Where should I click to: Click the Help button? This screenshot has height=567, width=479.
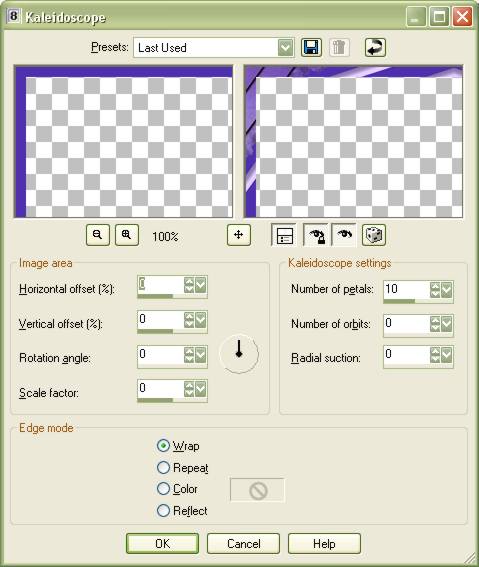pyautogui.click(x=324, y=543)
